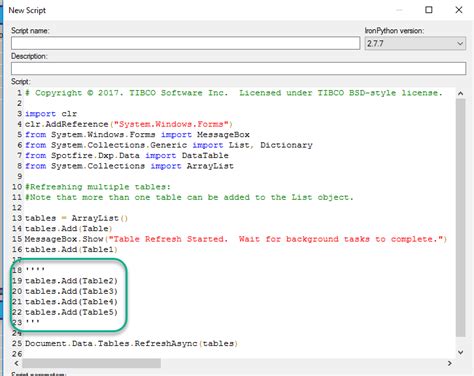Click the opening triple quotes on line 18
The width and height of the screenshot is (474, 376).
tap(35, 269)
